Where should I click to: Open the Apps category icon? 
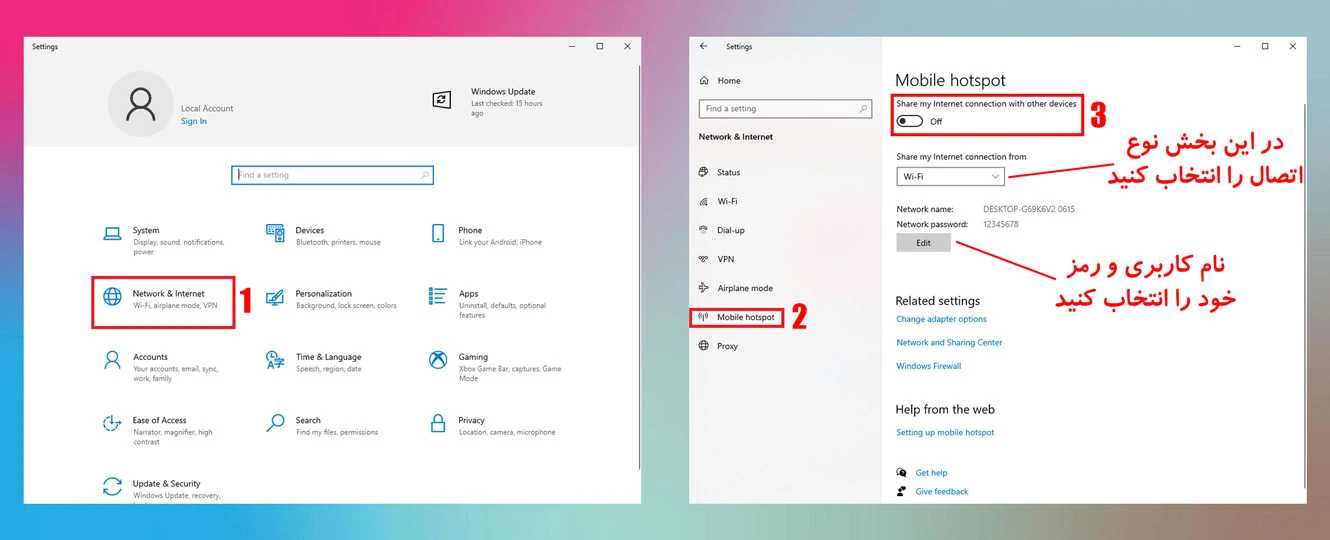coord(438,296)
